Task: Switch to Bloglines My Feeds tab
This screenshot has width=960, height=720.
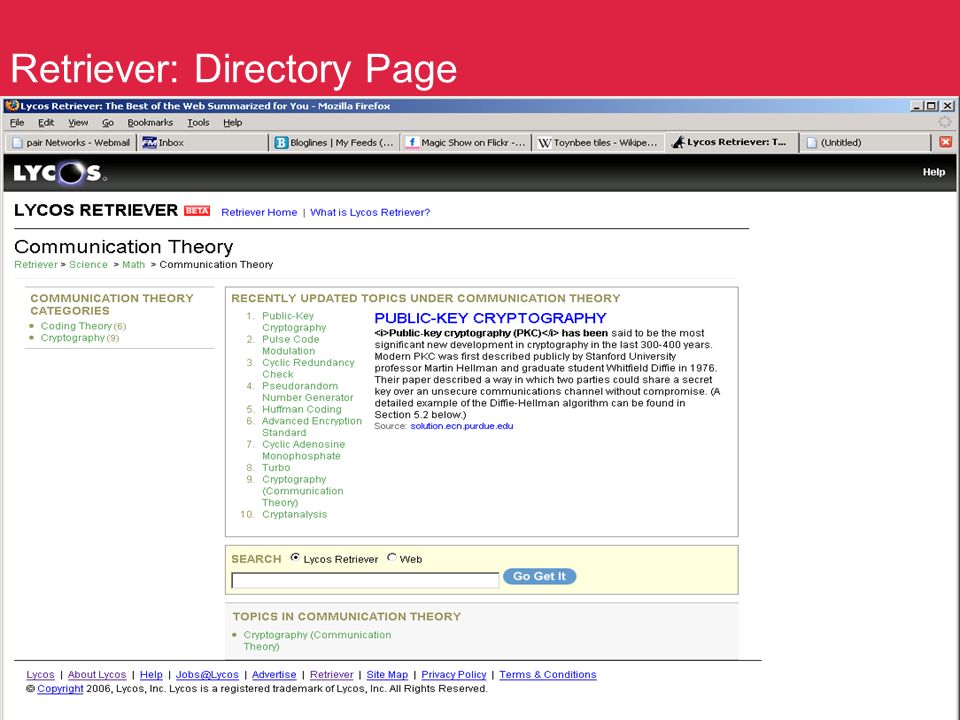Action: (x=334, y=143)
